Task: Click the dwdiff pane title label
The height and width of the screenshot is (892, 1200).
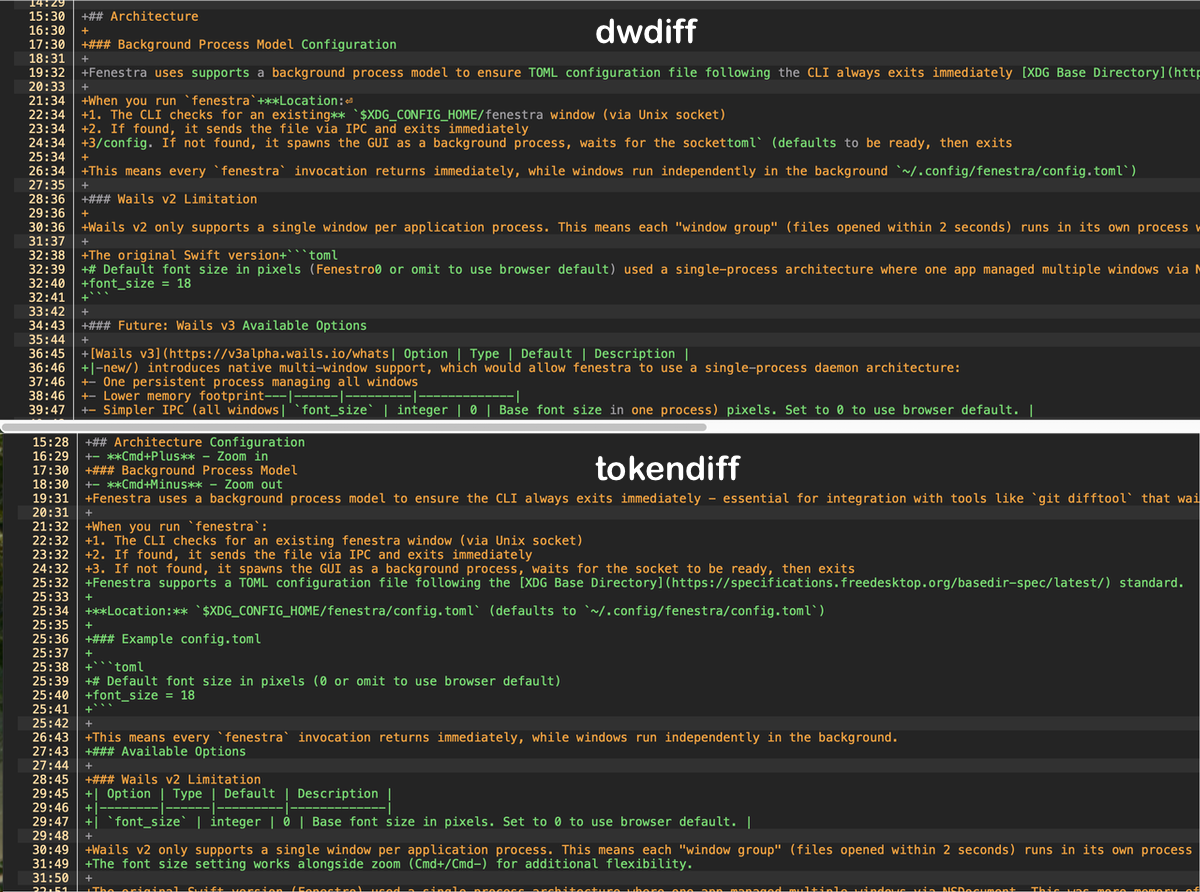Action: tap(645, 31)
